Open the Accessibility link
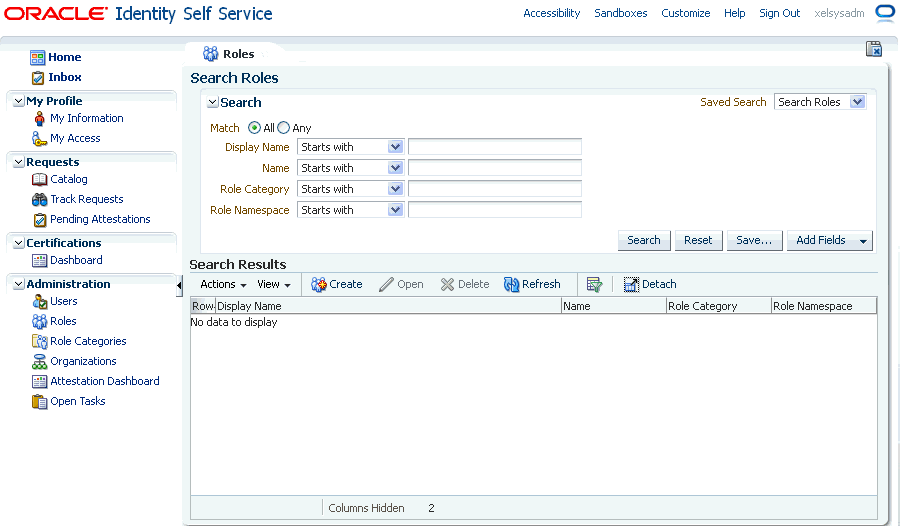Viewport: 900px width, 526px height. pyautogui.click(x=552, y=13)
